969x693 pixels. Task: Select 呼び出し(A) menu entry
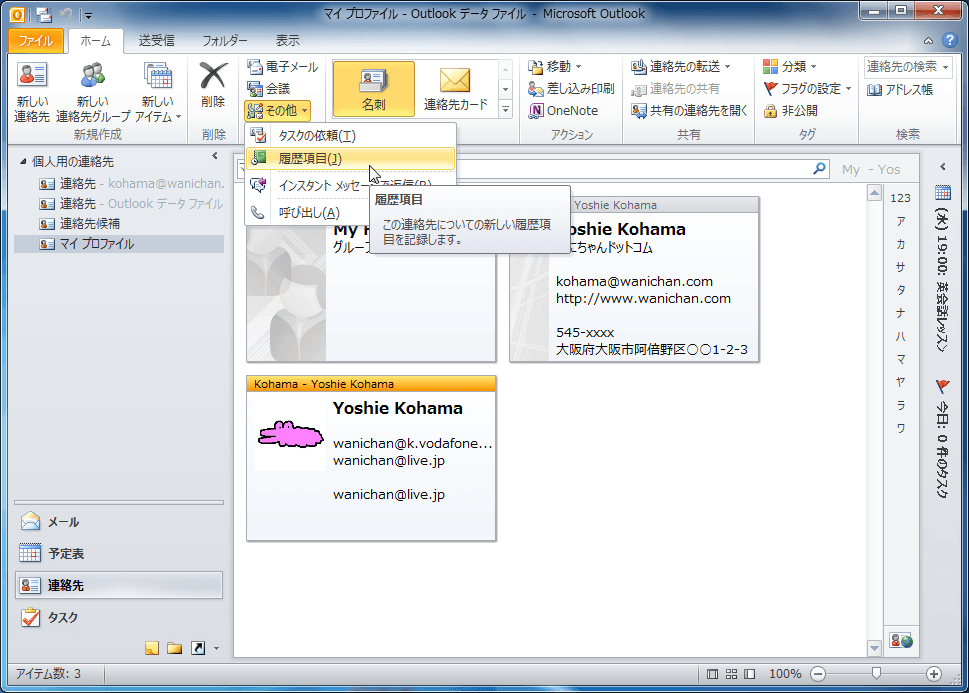point(307,213)
